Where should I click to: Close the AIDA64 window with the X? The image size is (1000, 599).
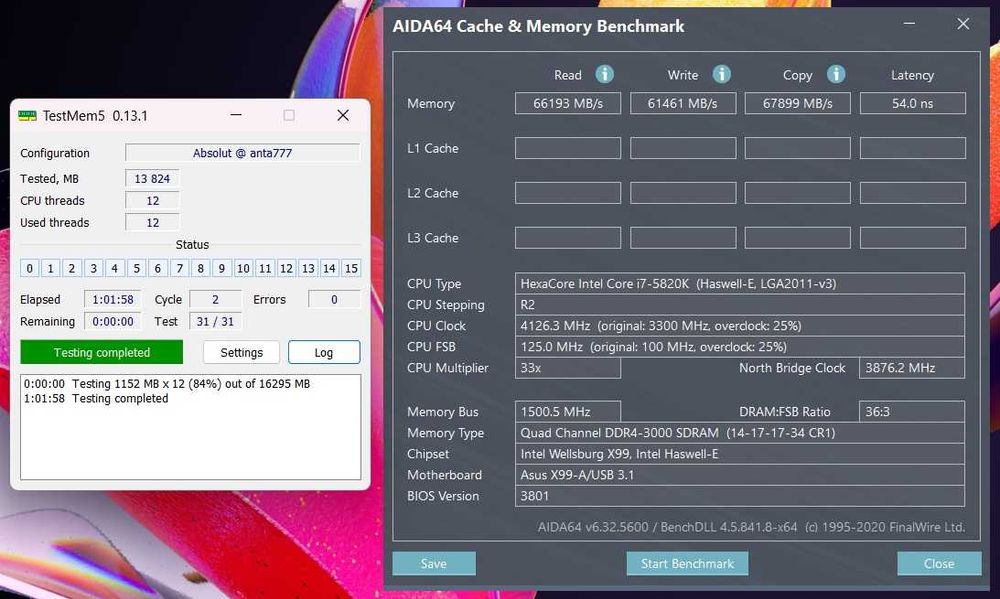963,24
